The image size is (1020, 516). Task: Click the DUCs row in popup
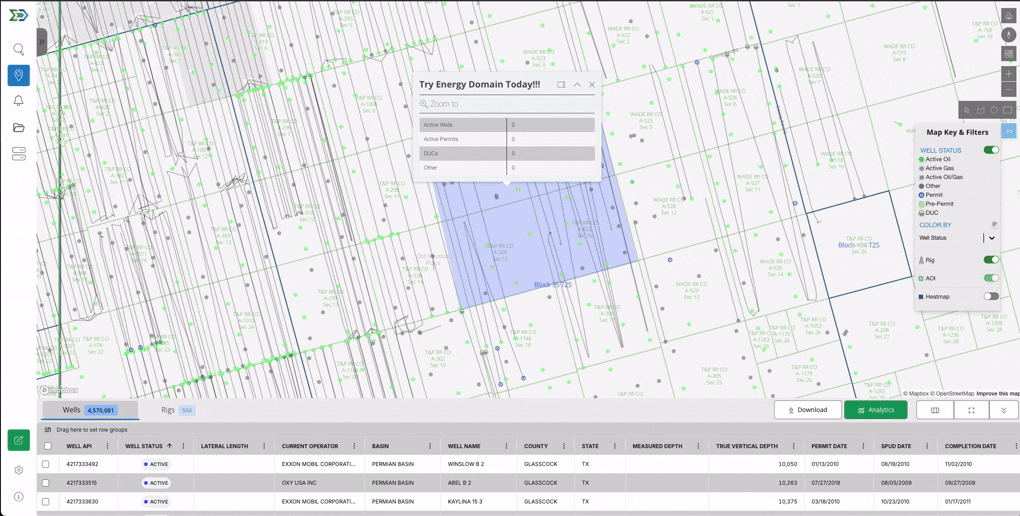click(x=507, y=154)
